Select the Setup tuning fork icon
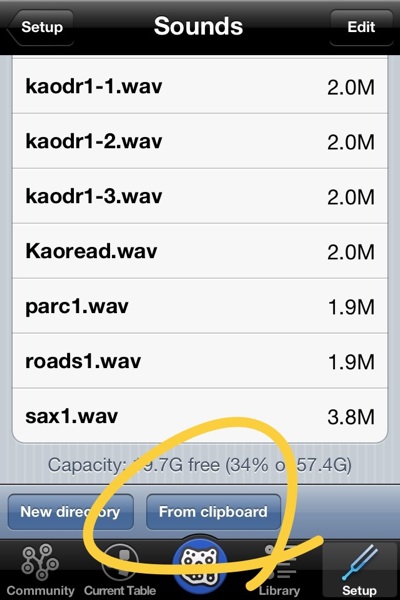Screen dimensions: 400x600 (x=359, y=562)
